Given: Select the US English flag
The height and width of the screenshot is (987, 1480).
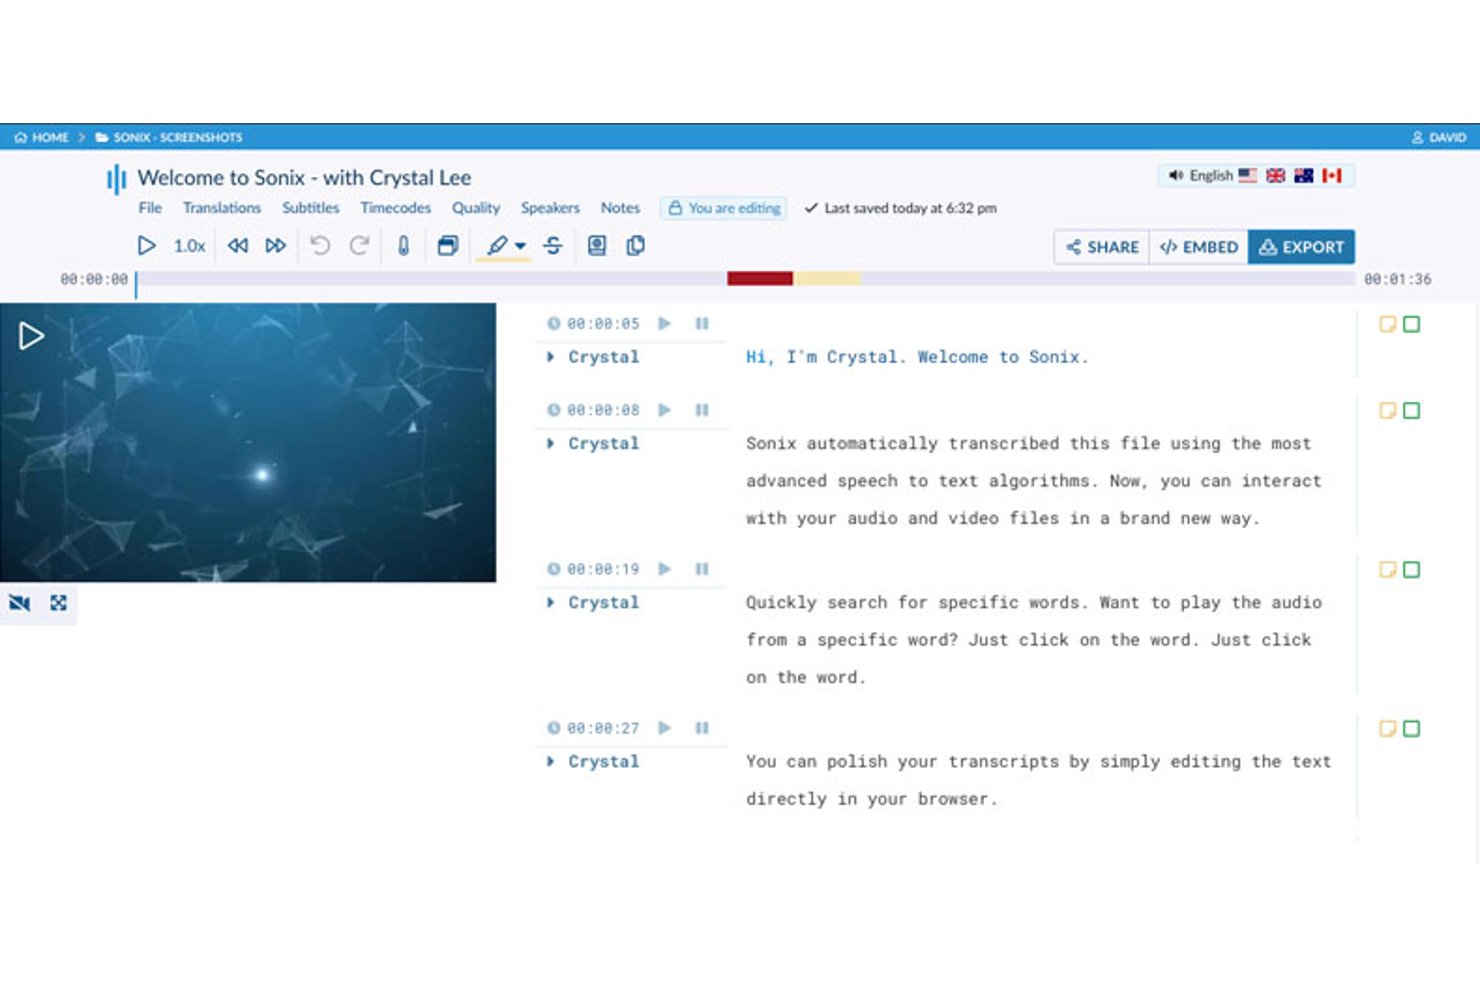Looking at the screenshot, I should (1247, 175).
